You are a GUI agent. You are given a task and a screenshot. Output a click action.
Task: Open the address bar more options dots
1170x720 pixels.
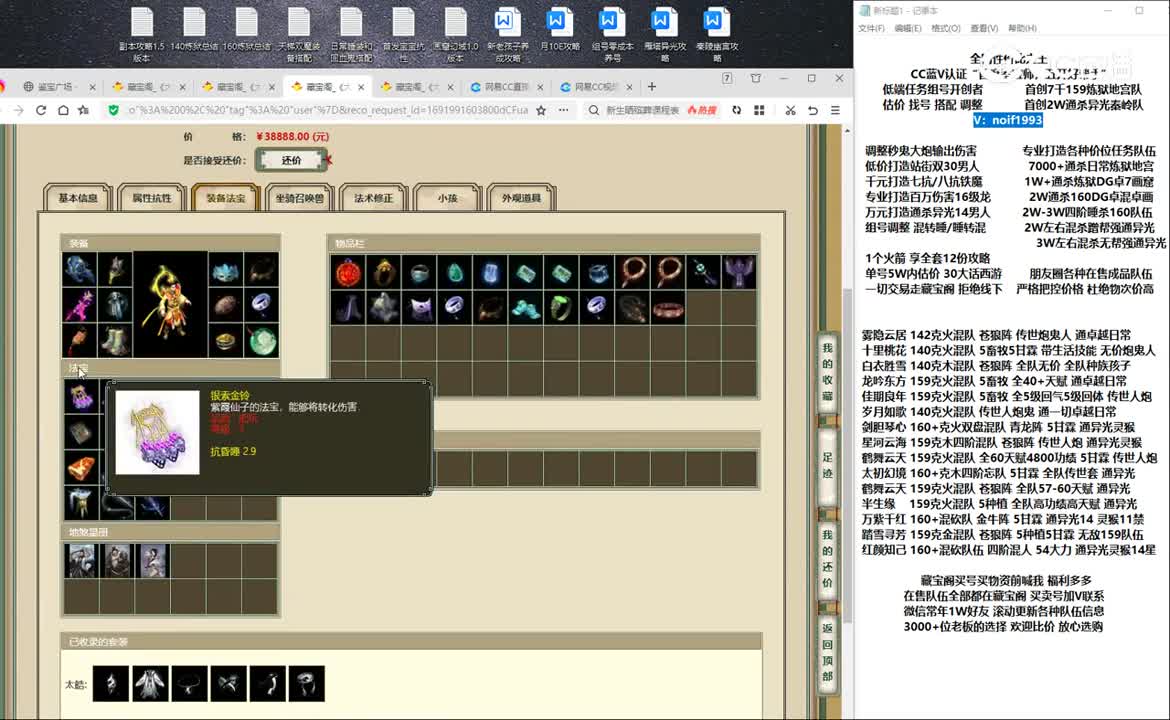[563, 110]
